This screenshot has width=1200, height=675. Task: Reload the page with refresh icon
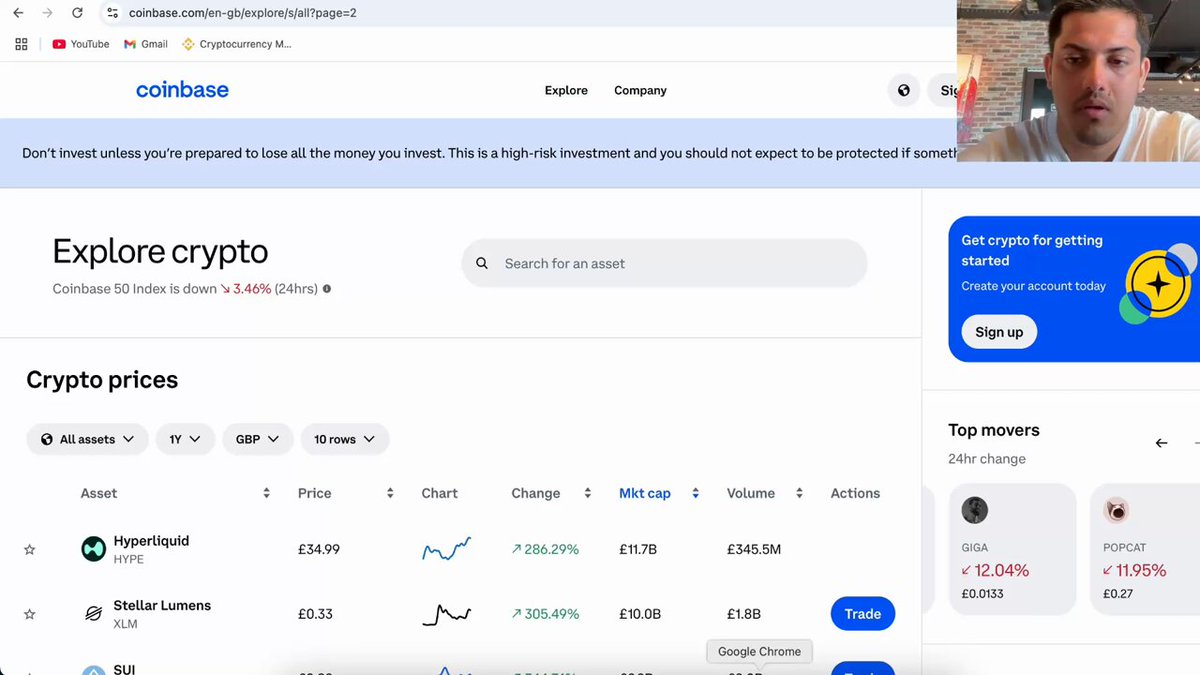[77, 13]
